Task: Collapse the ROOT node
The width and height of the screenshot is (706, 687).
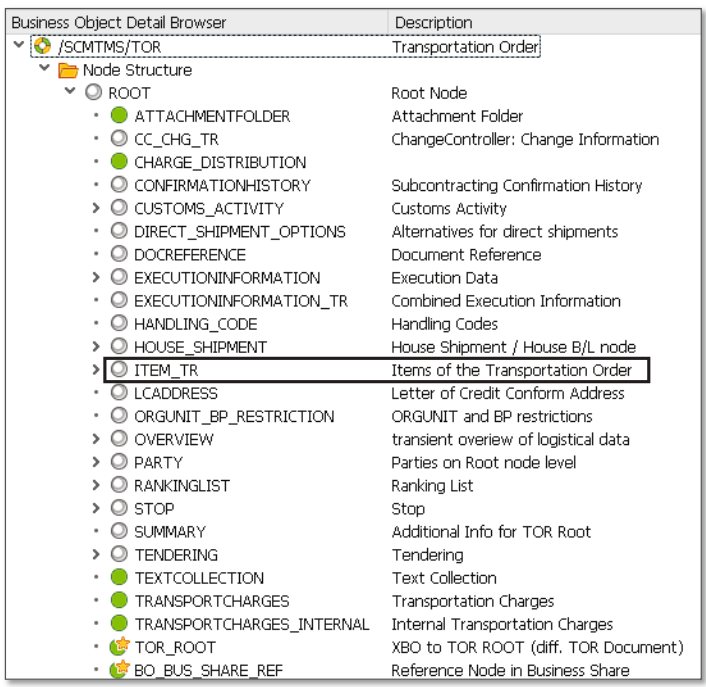Action: [70, 93]
